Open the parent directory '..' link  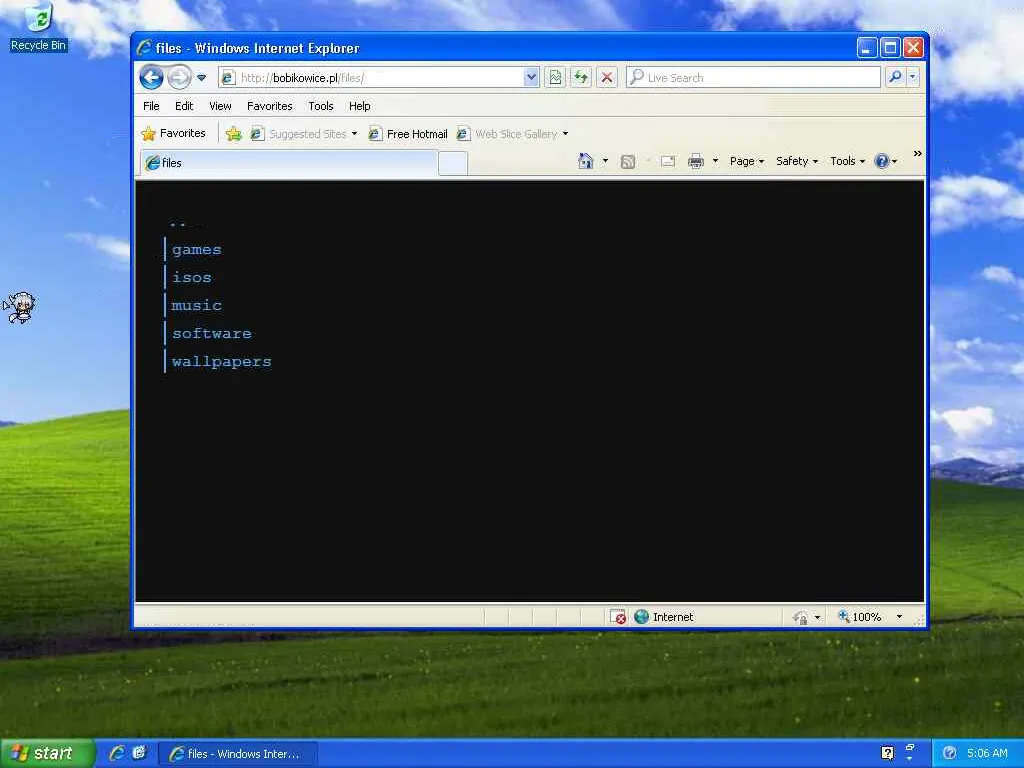(x=178, y=223)
